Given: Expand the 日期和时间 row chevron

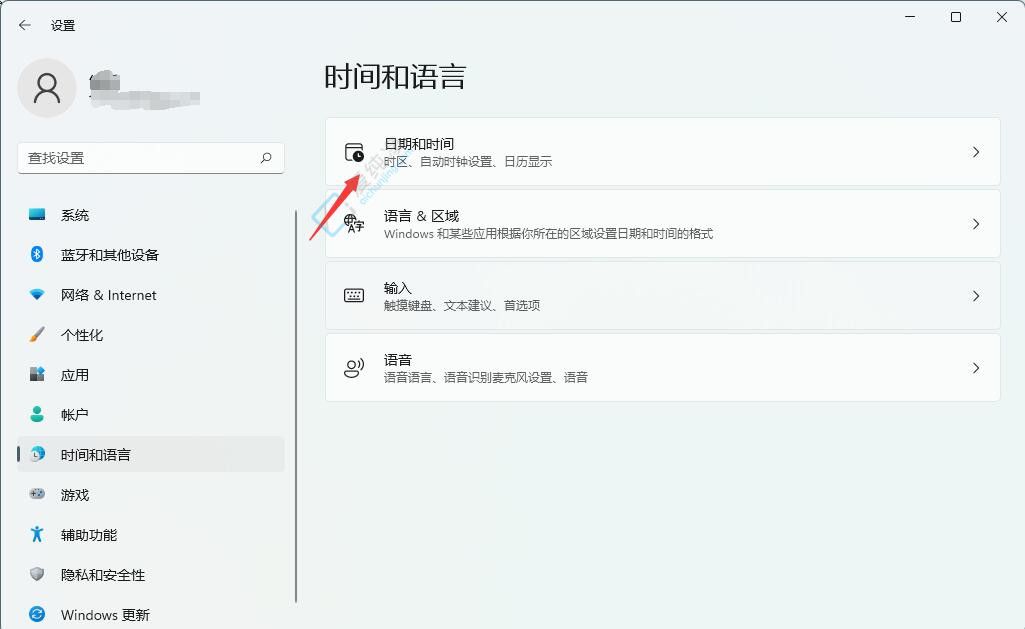Looking at the screenshot, I should pos(976,151).
